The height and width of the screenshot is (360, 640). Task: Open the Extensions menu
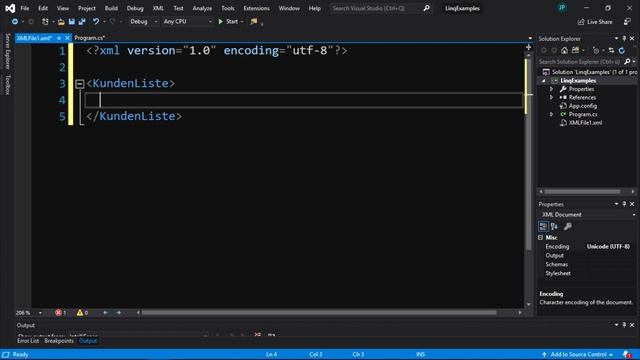pyautogui.click(x=256, y=8)
